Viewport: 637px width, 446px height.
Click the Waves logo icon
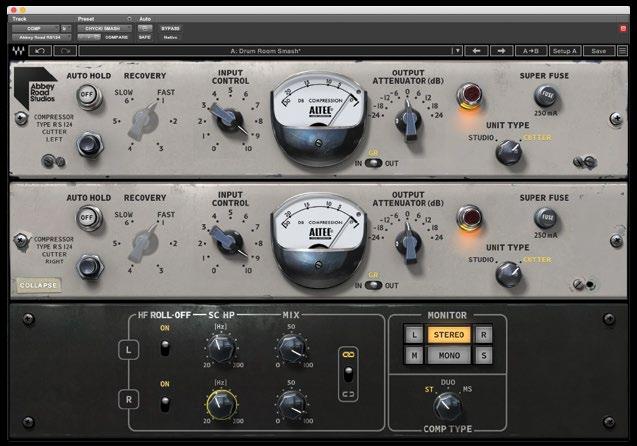18,51
